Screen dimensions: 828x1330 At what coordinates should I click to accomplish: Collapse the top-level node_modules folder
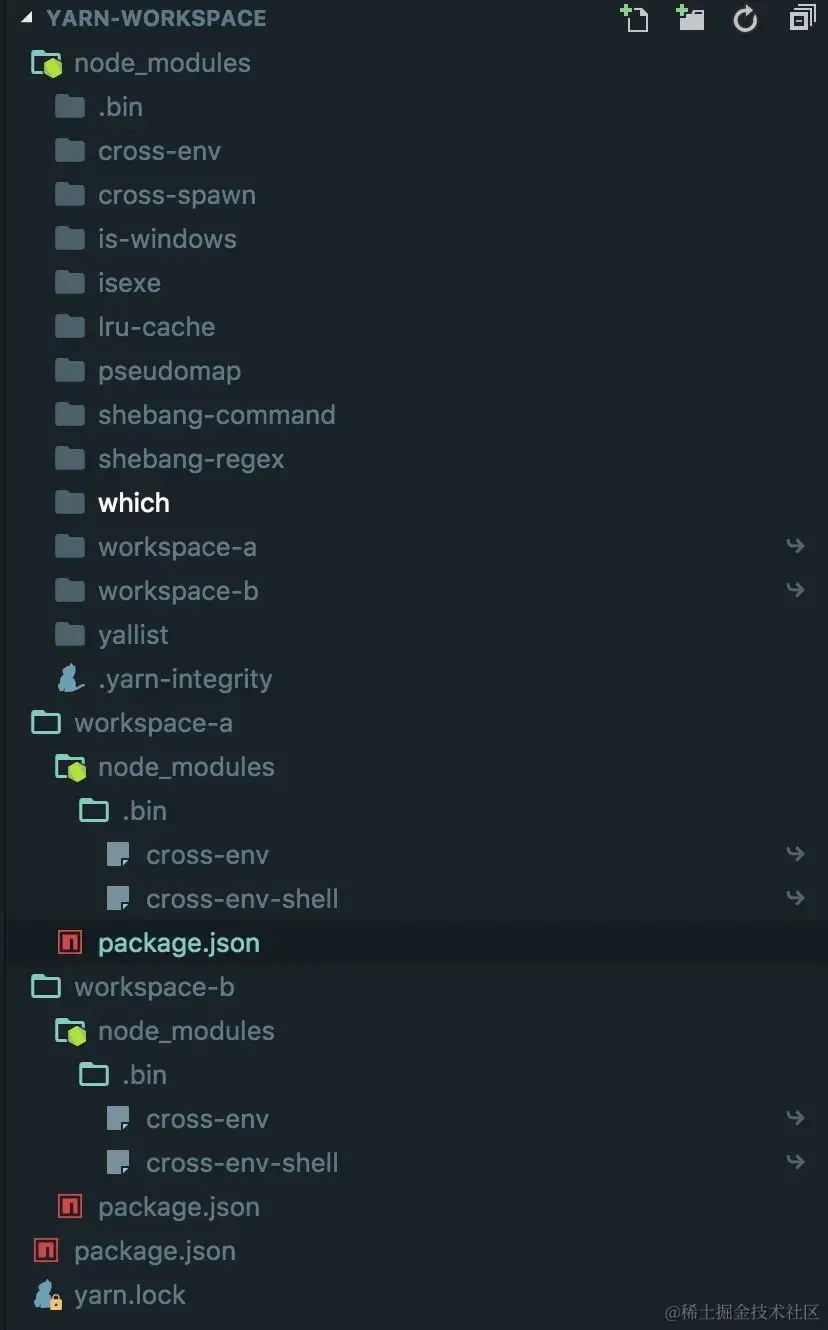pos(161,63)
